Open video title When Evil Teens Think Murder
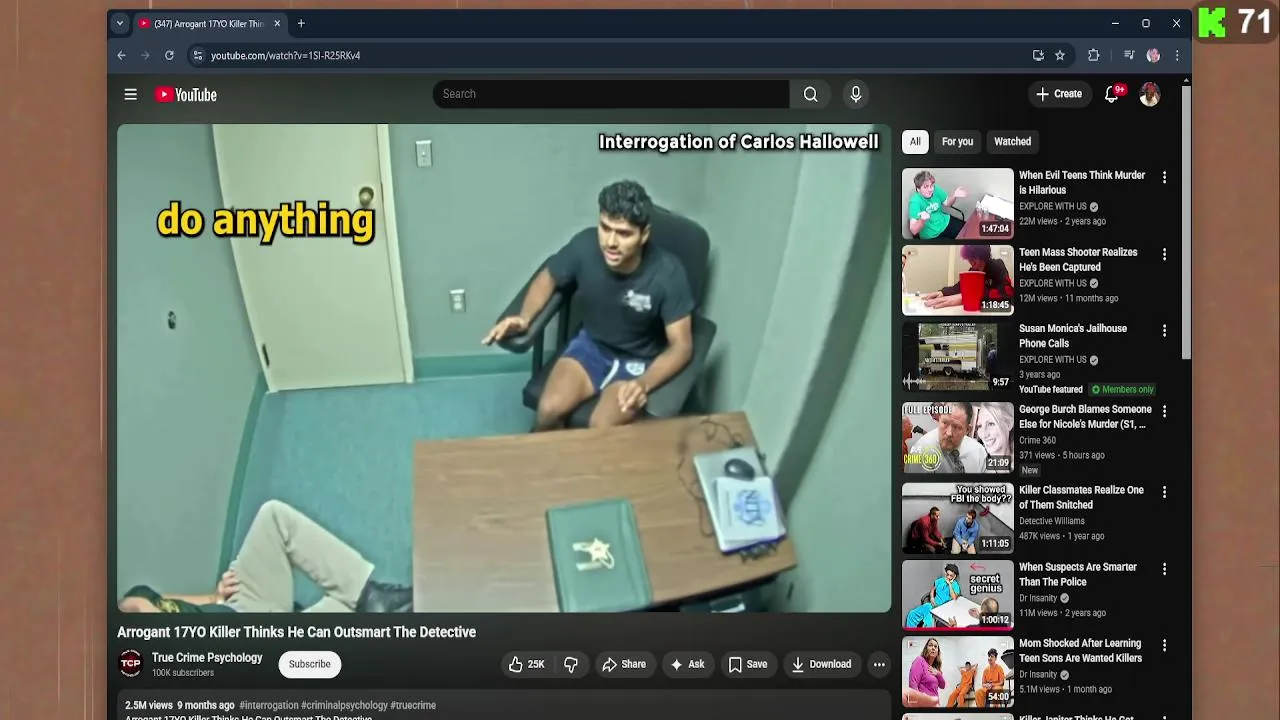The width and height of the screenshot is (1280, 720). click(1082, 182)
